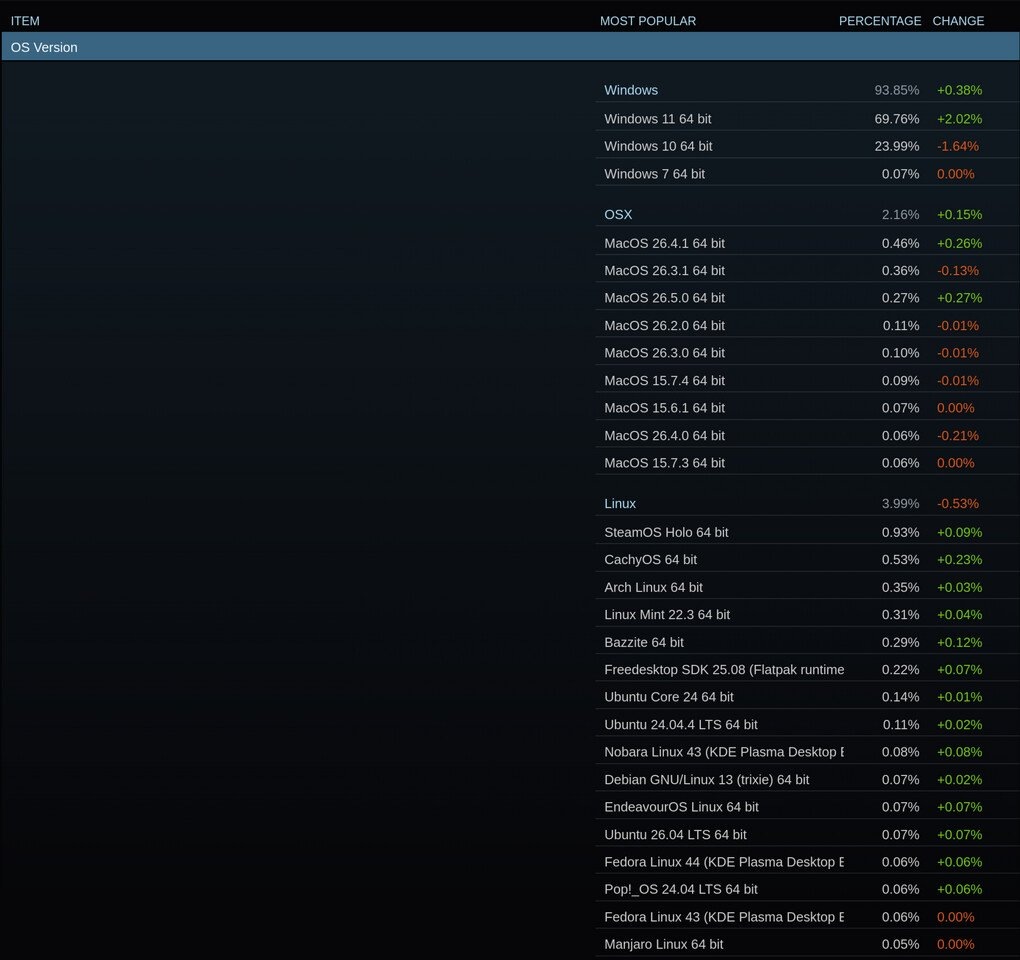Click the 69.76% Windows 11 percentage
1020x960 pixels.
[x=896, y=119]
